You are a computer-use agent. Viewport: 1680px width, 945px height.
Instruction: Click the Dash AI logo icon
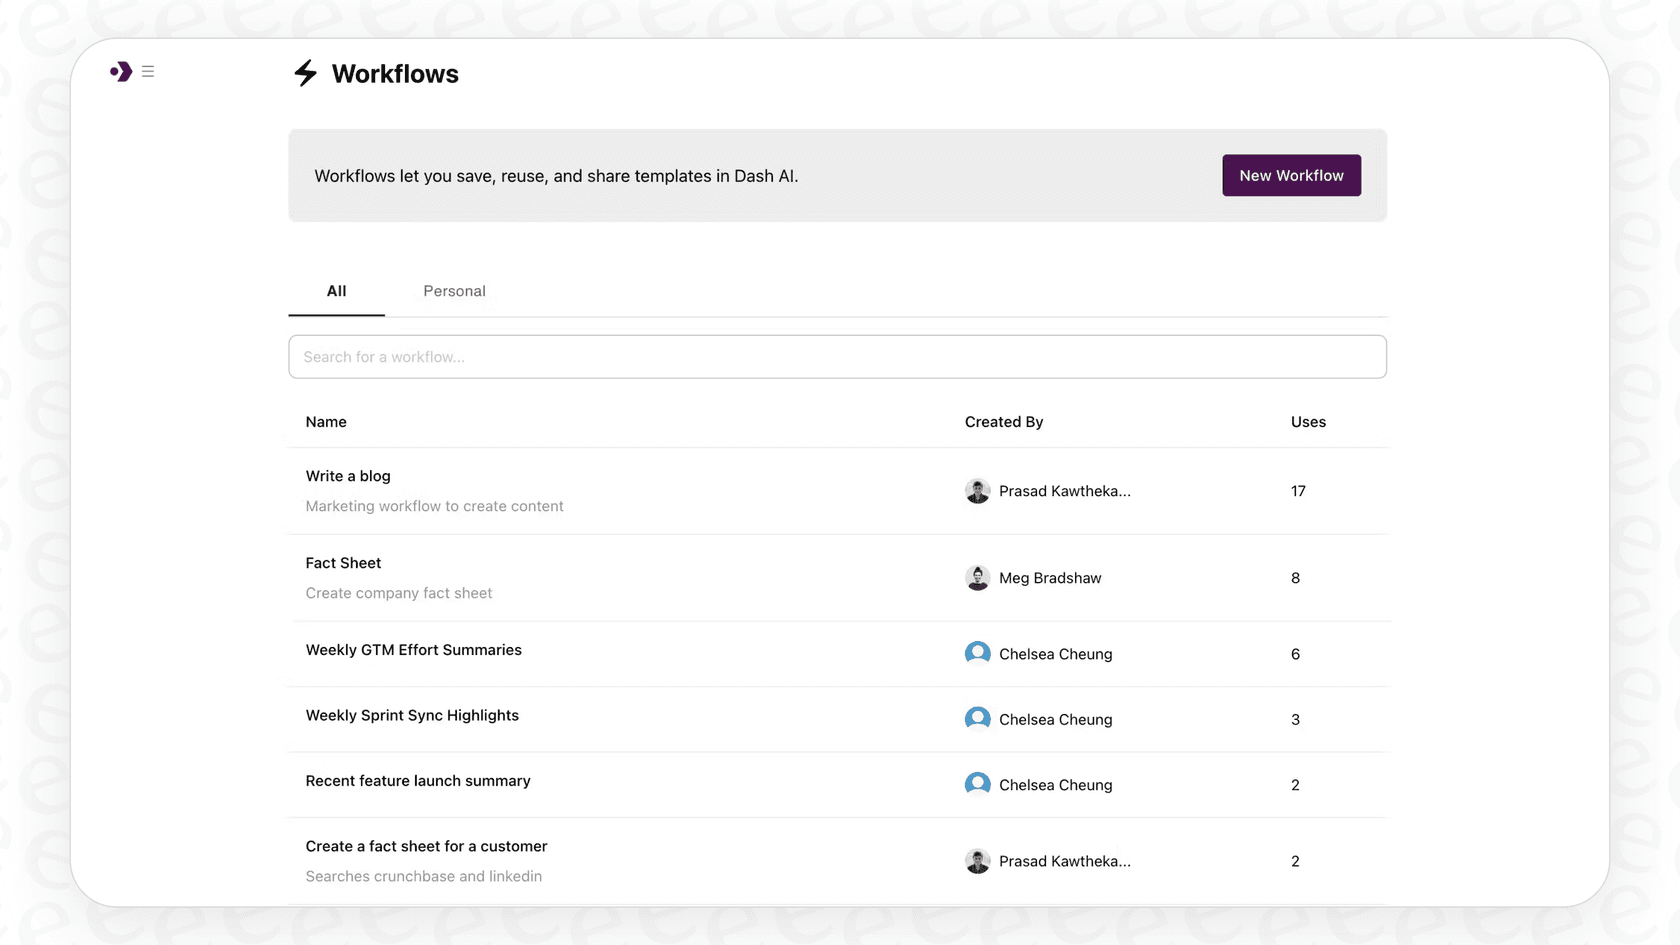(120, 71)
